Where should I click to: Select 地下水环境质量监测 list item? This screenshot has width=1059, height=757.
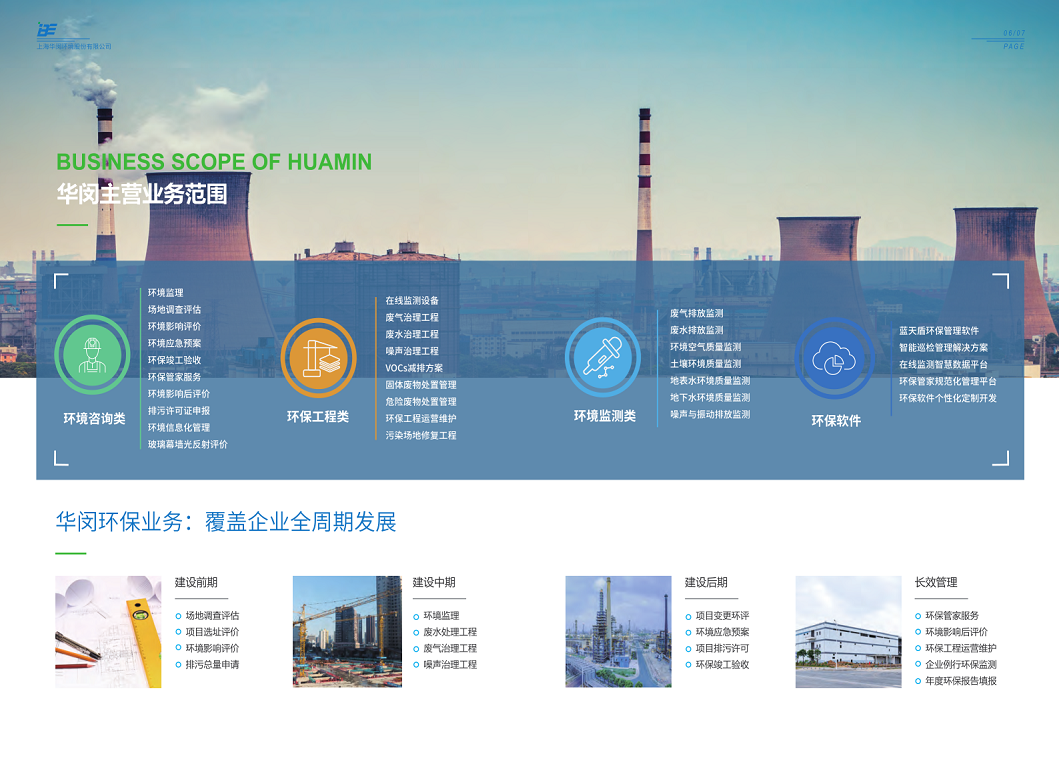(710, 398)
